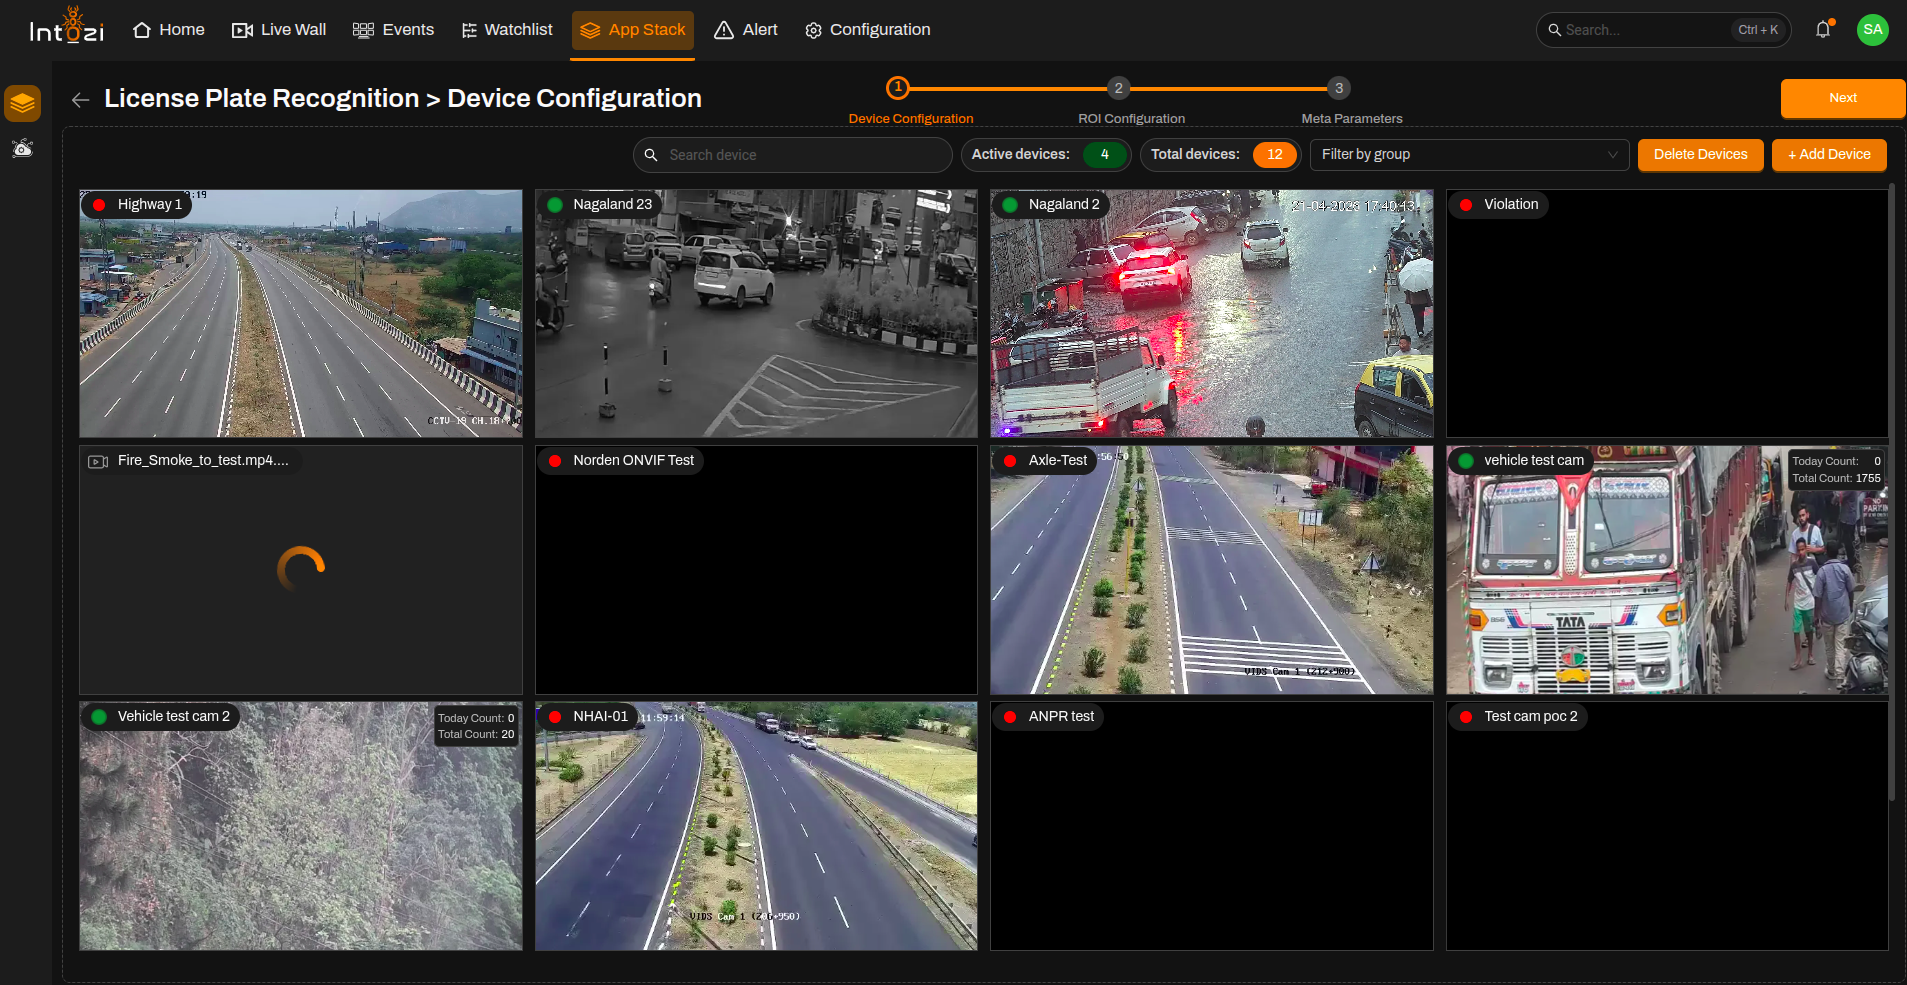This screenshot has height=985, width=1907.
Task: Open the Watchlist menu item
Action: 507,30
